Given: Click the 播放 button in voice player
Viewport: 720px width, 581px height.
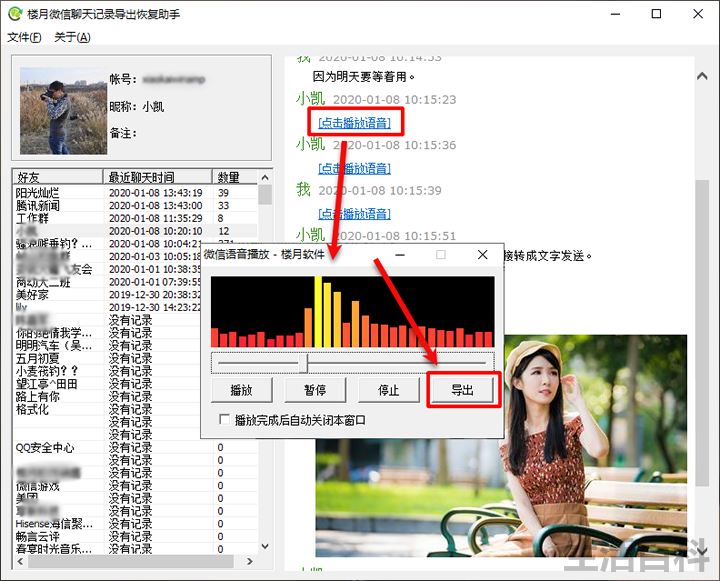Looking at the screenshot, I should pyautogui.click(x=242, y=390).
